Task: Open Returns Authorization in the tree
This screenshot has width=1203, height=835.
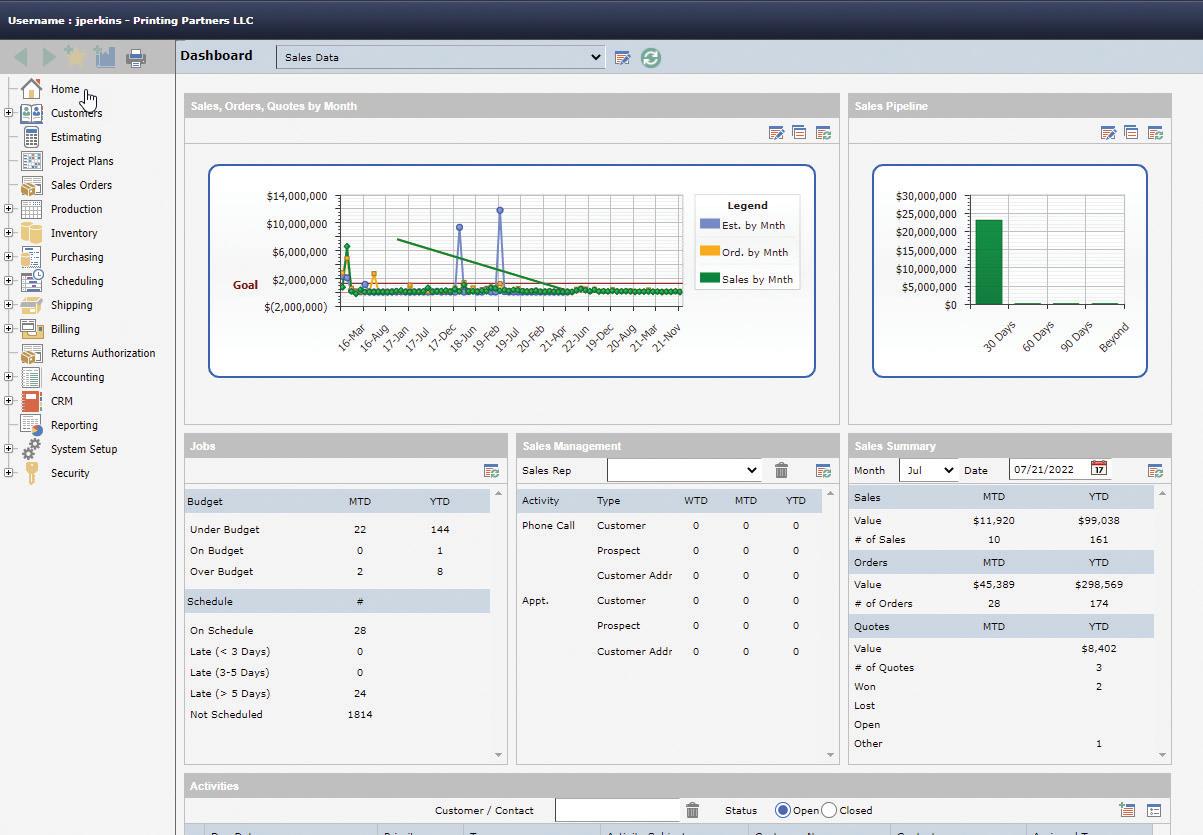Action: click(x=103, y=353)
